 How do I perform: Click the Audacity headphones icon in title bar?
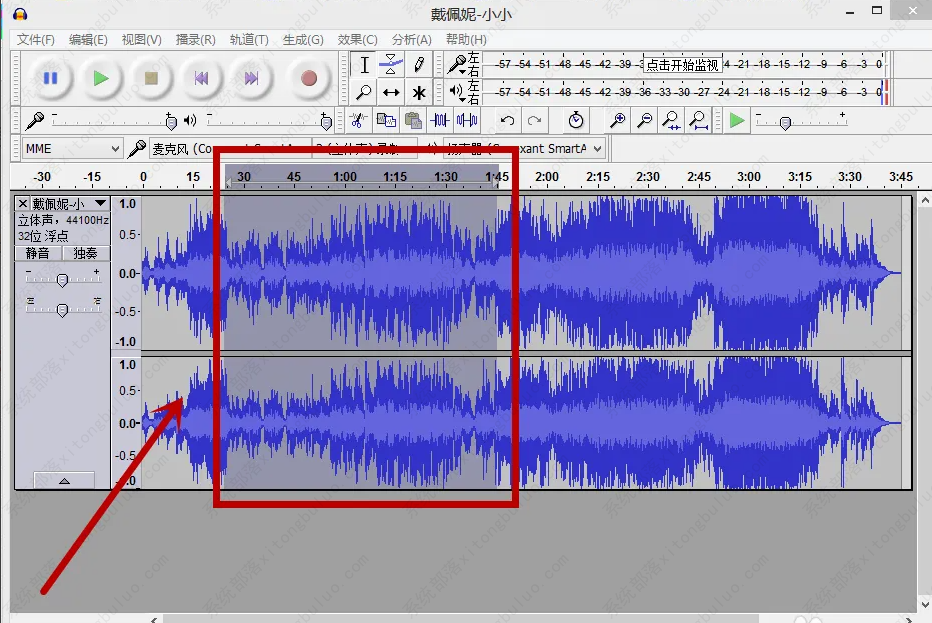tap(20, 13)
